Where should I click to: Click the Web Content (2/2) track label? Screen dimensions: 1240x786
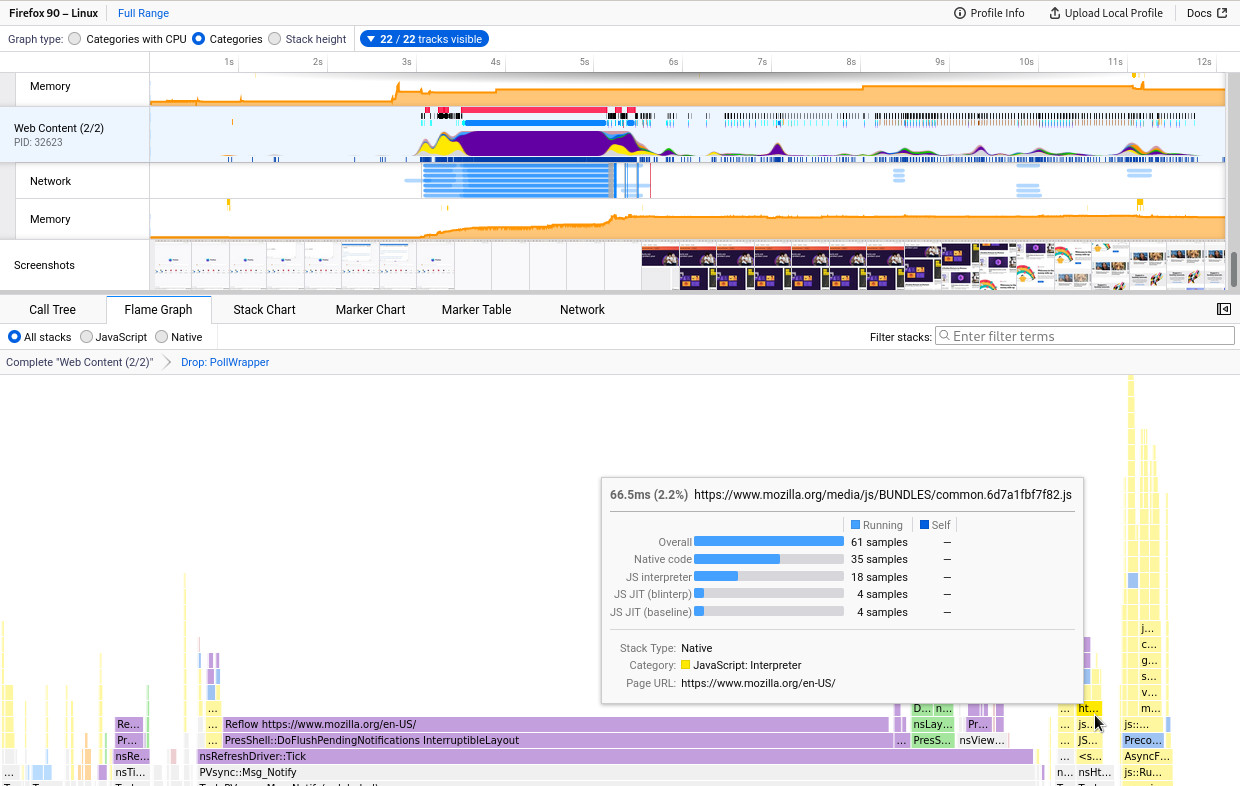tap(59, 128)
